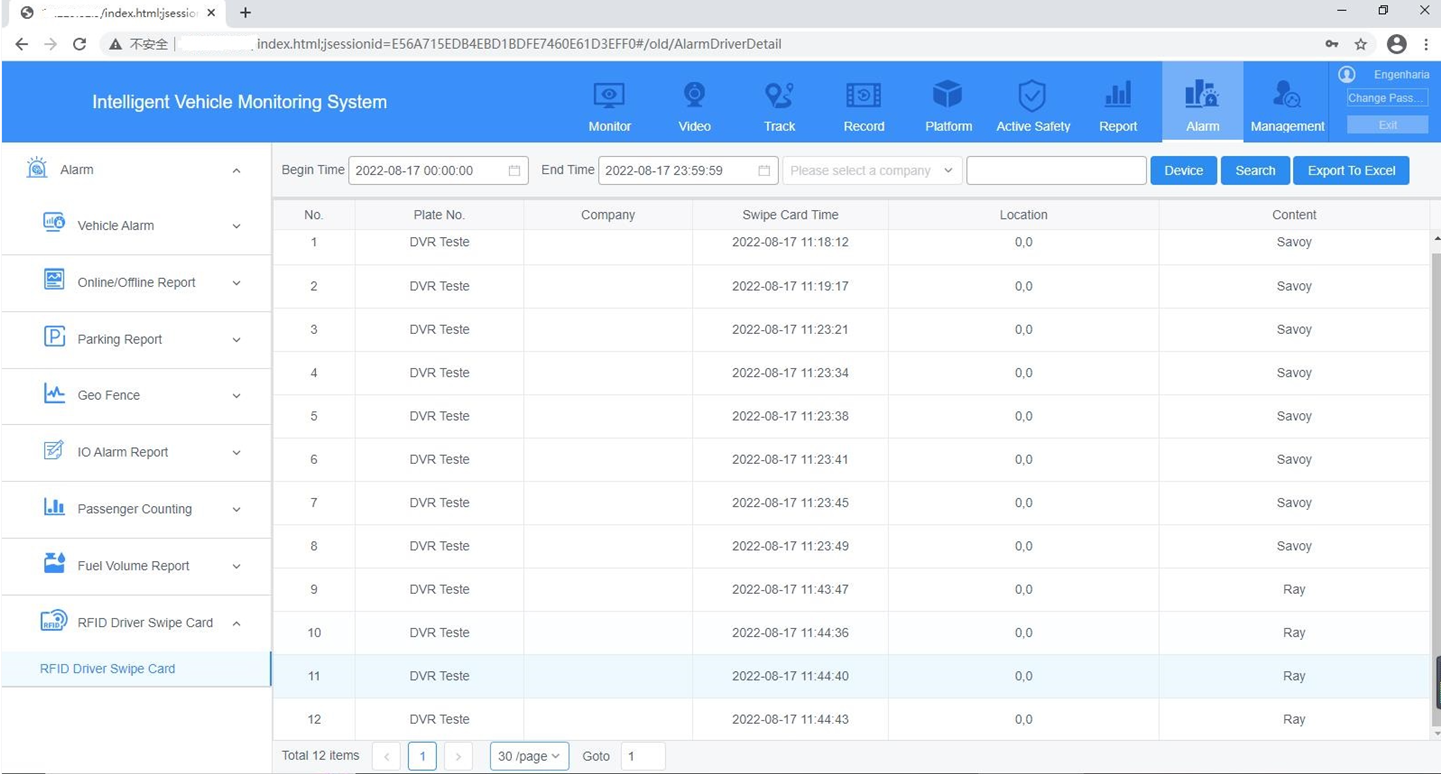Click the Change Password button
1441x774 pixels.
pyautogui.click(x=1387, y=98)
